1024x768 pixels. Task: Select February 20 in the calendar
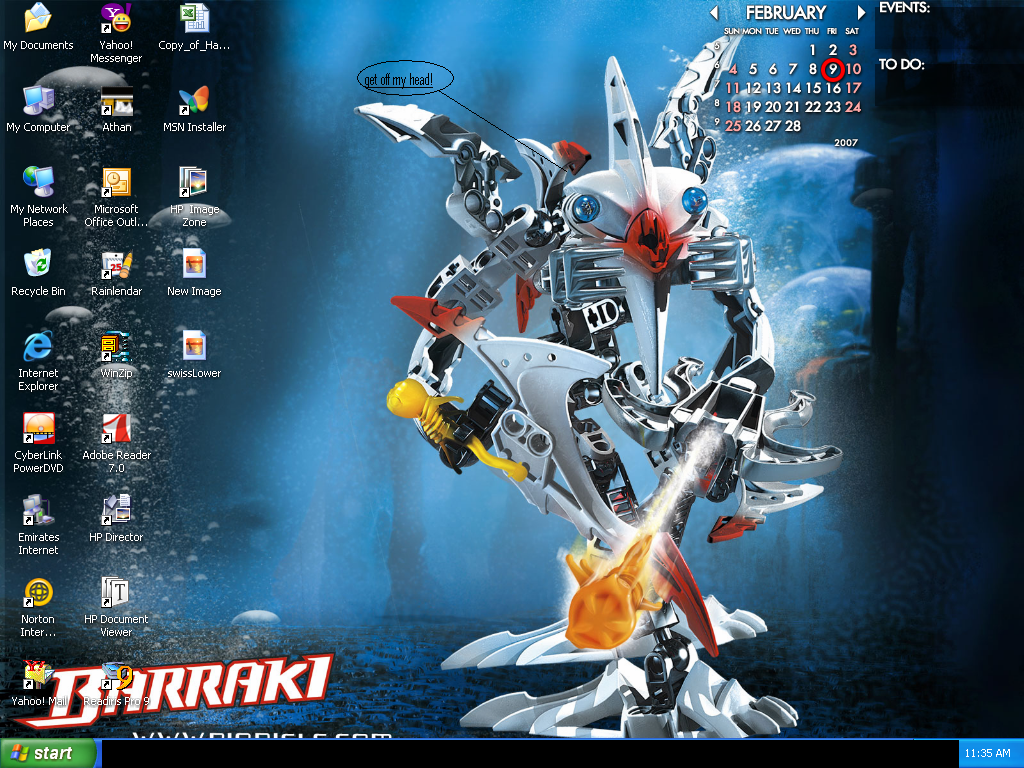coord(773,107)
